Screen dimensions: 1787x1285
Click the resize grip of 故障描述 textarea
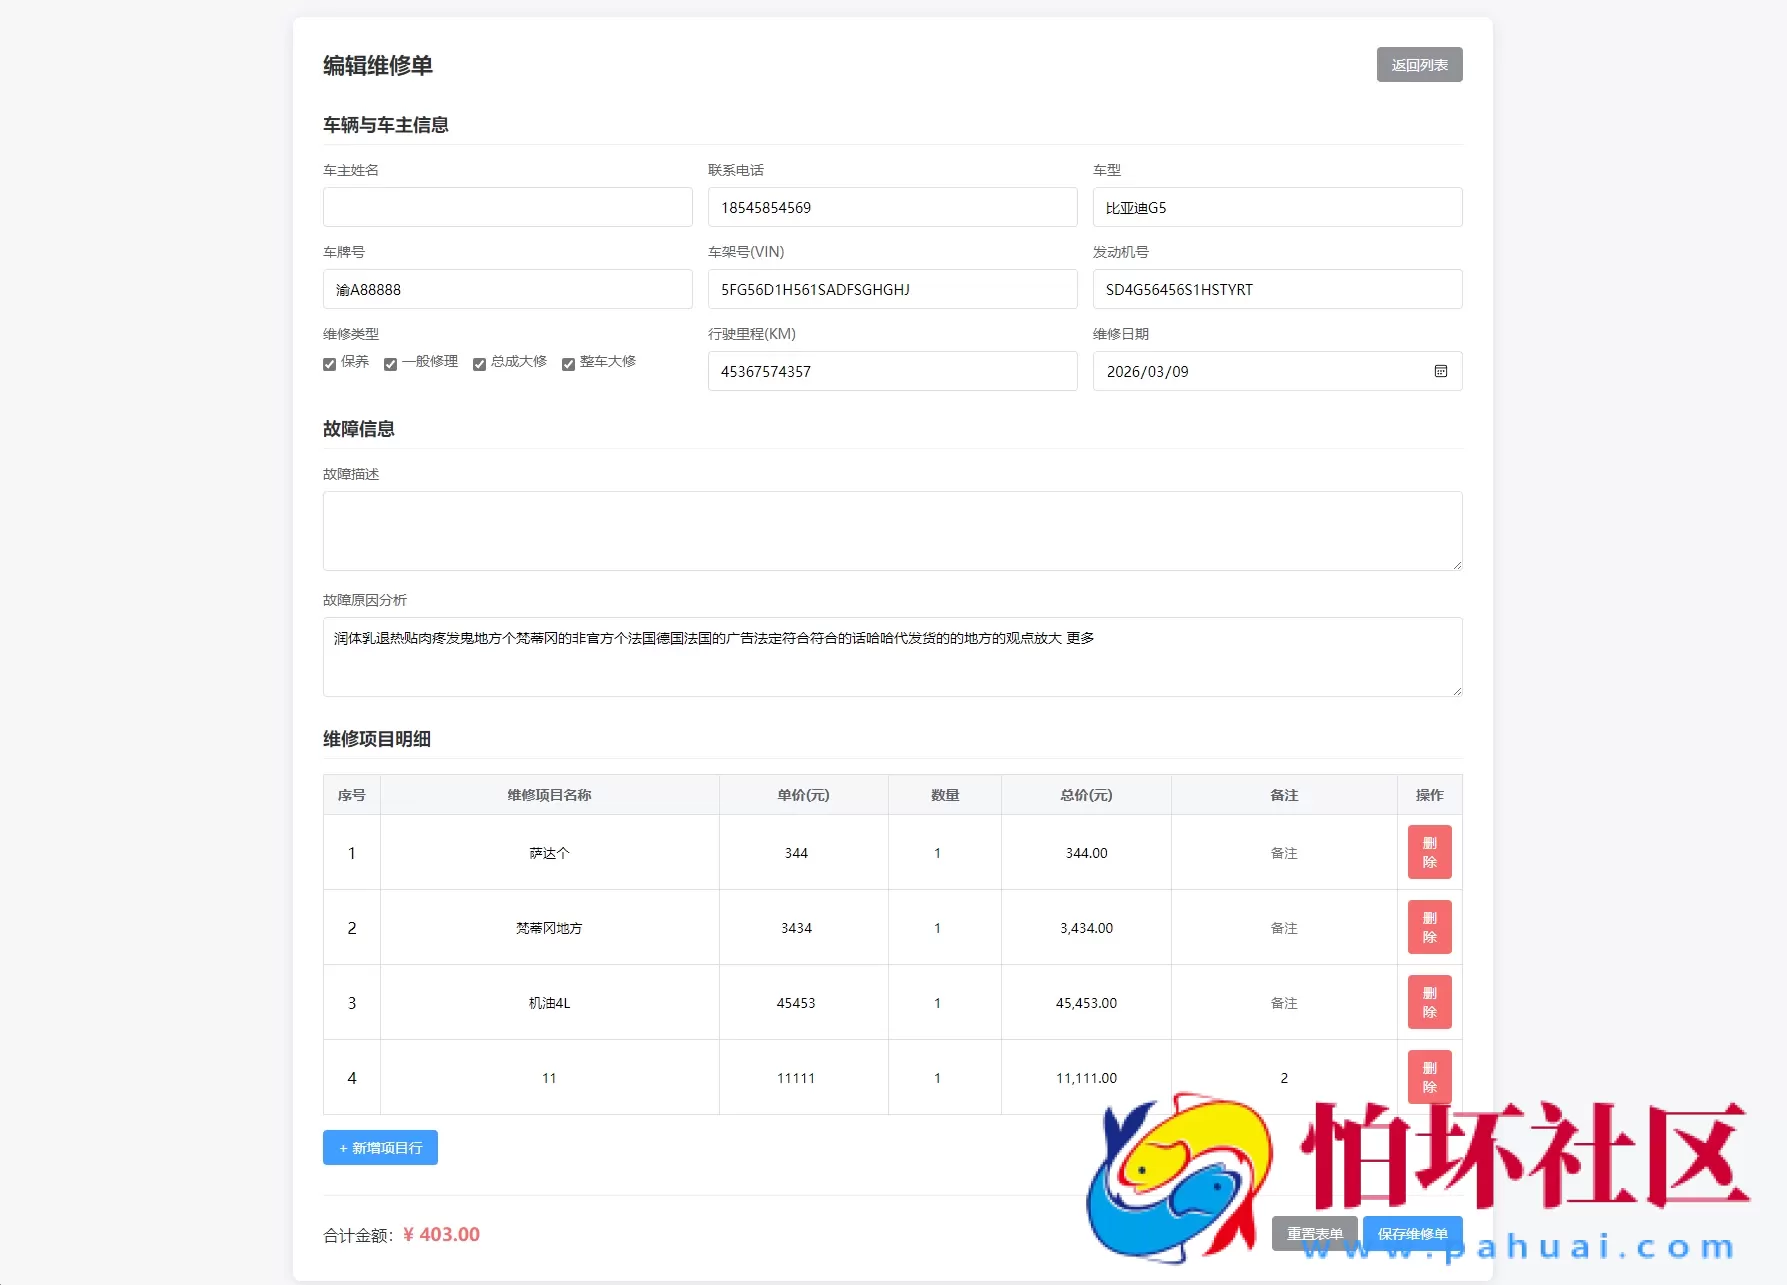[x=1455, y=566]
